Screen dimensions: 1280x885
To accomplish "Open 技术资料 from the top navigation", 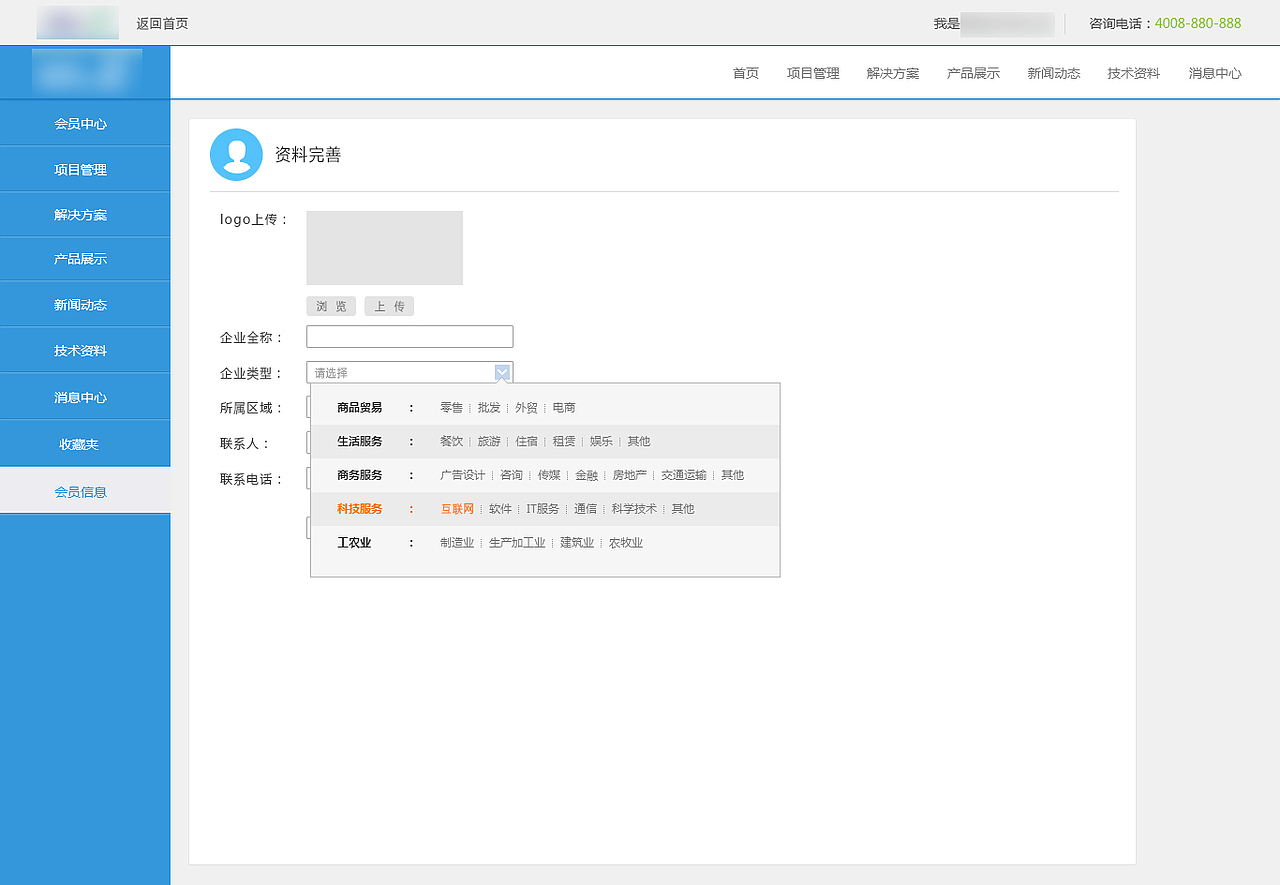I will click(1132, 72).
